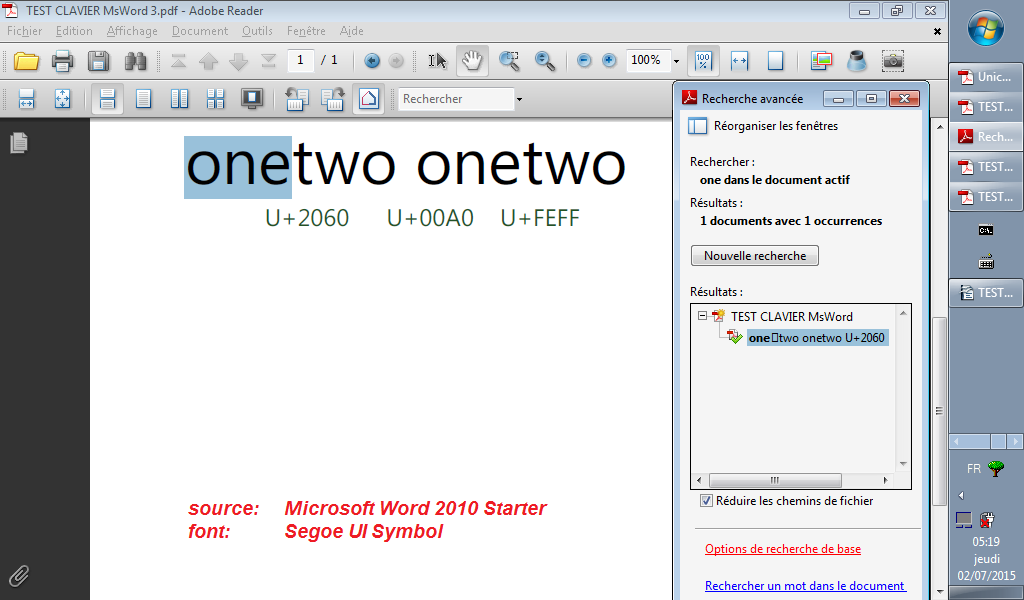Open search with the binoculars icon
Image resolution: width=1024 pixels, height=600 pixels.
point(135,61)
